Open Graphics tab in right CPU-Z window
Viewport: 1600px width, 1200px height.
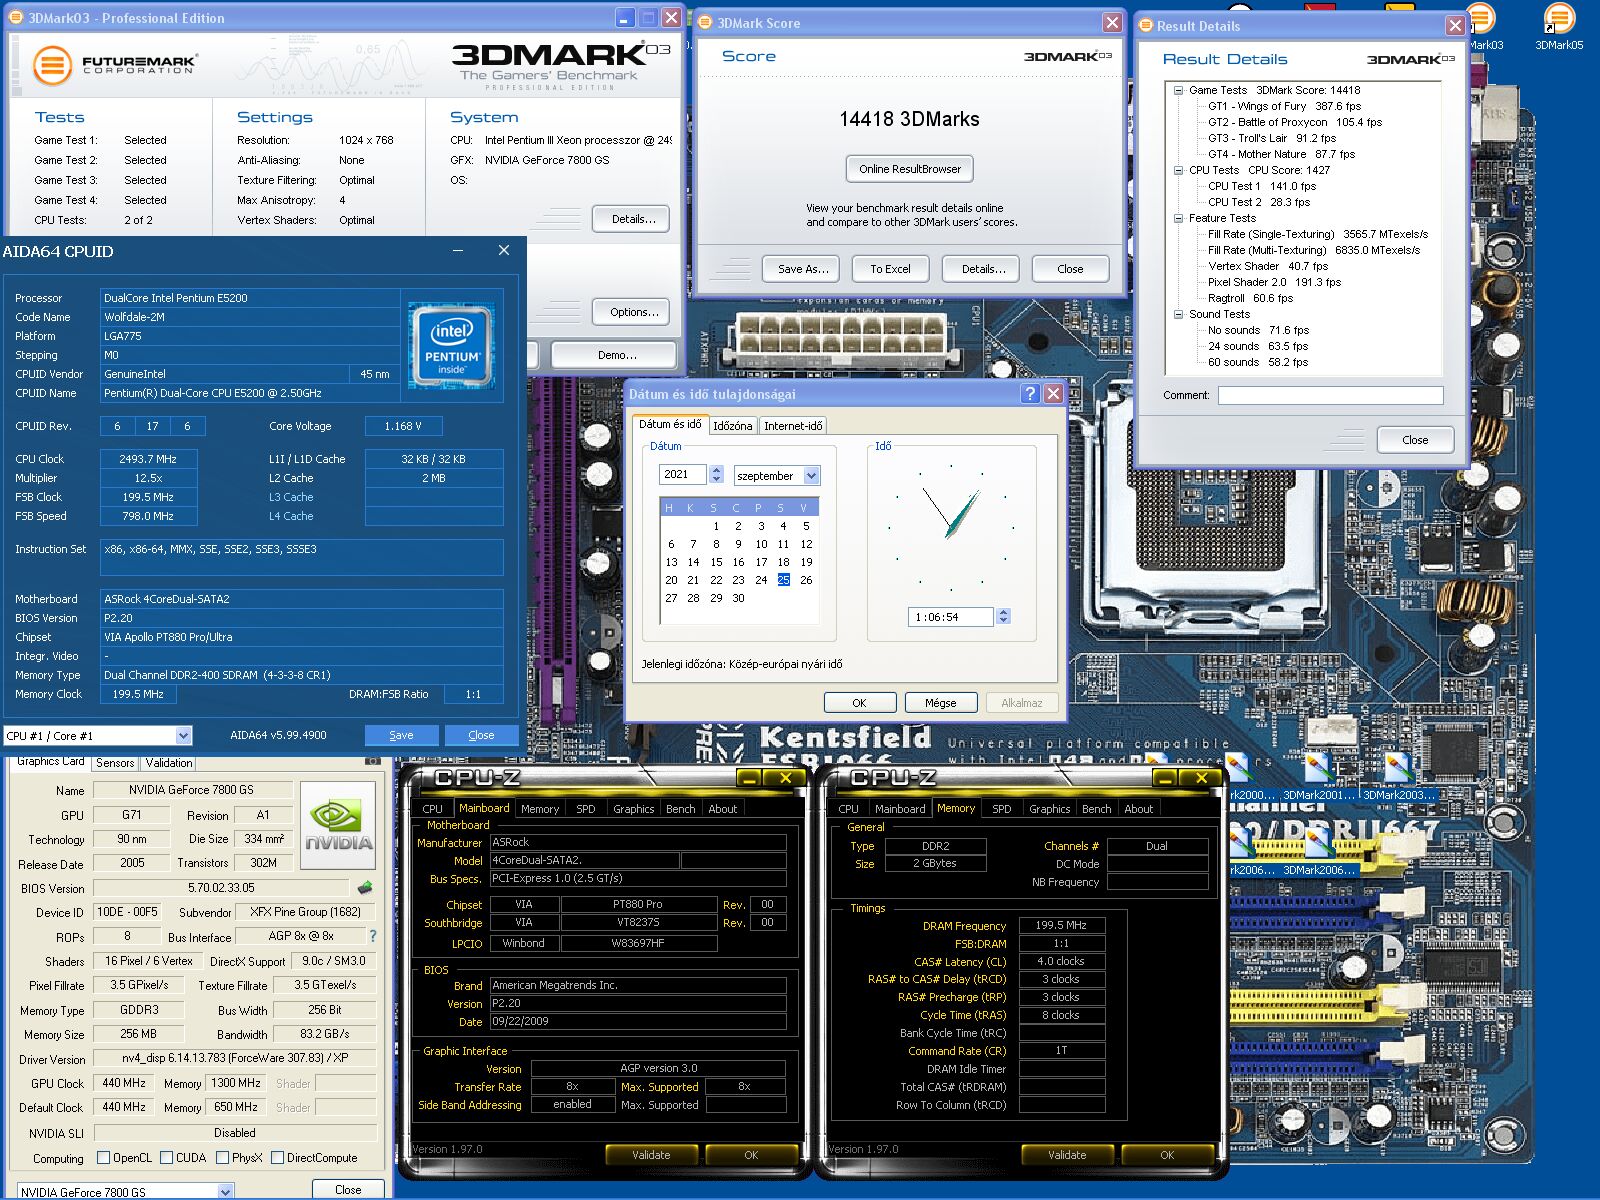click(1050, 809)
